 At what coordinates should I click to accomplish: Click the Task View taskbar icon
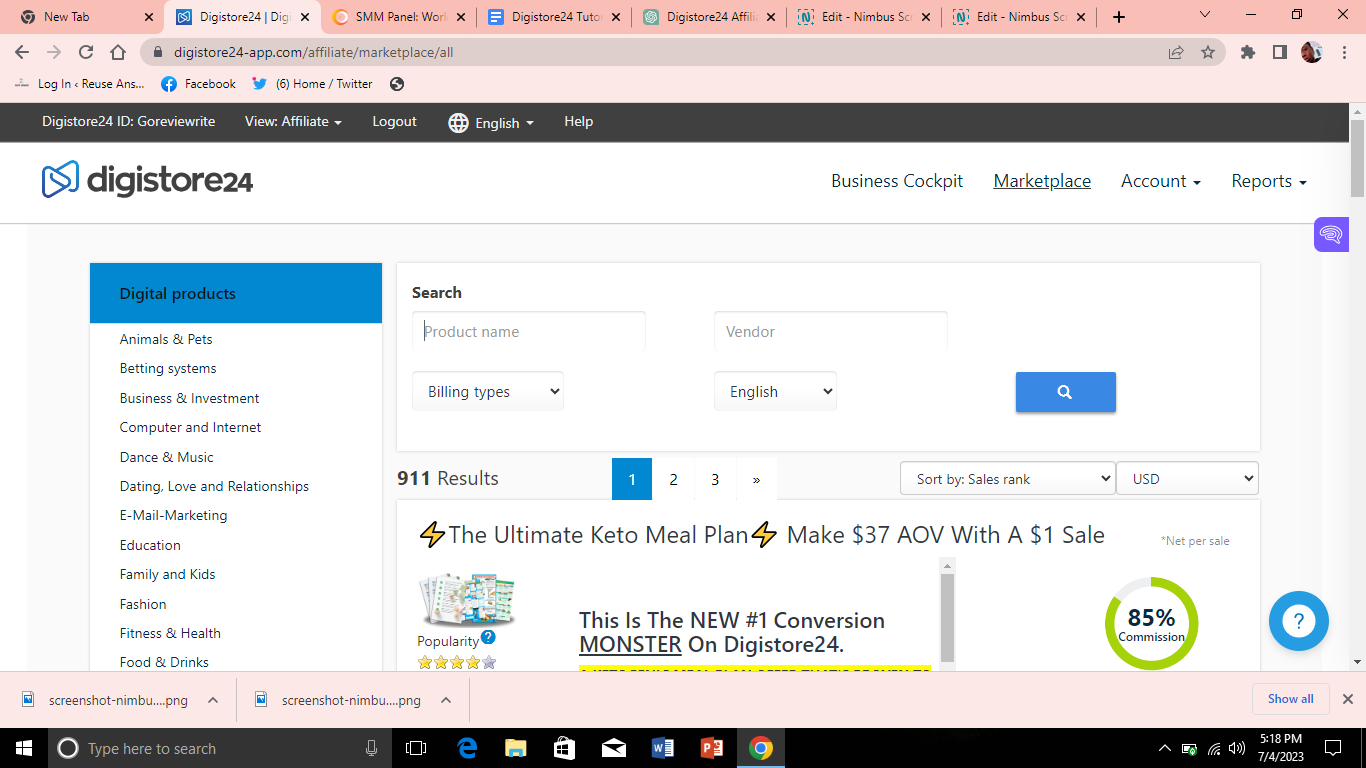(416, 748)
